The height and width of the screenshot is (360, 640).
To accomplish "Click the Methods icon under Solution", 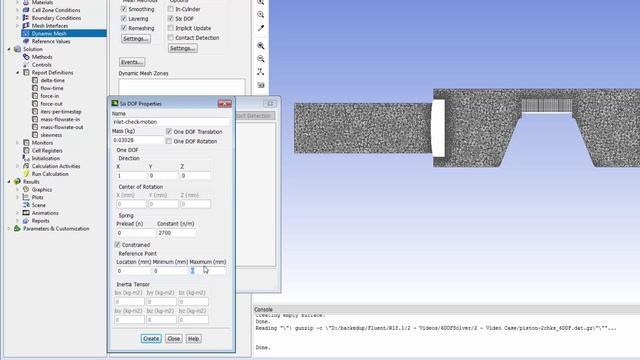I will (x=26, y=57).
